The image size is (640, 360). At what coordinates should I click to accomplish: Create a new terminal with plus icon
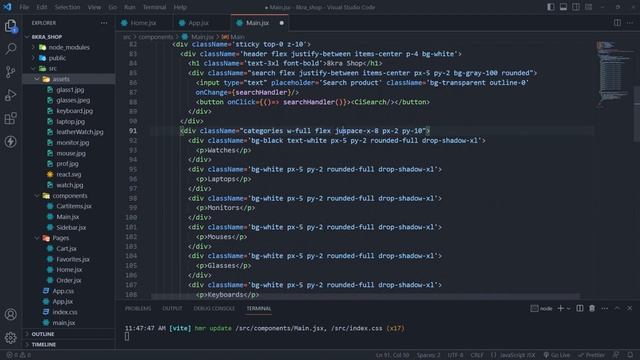[x=560, y=308]
